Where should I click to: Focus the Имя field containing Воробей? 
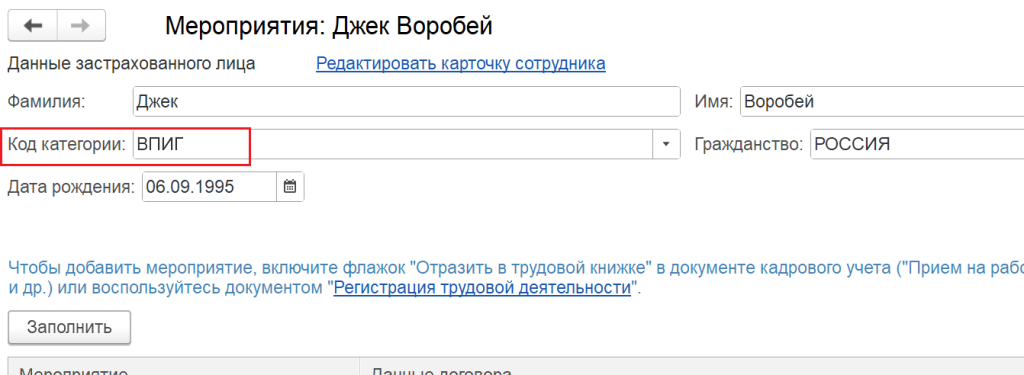click(882, 102)
